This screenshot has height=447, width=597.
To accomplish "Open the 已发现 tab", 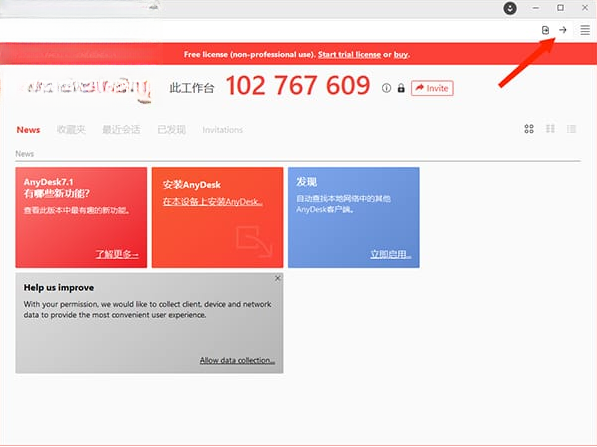I will click(172, 130).
